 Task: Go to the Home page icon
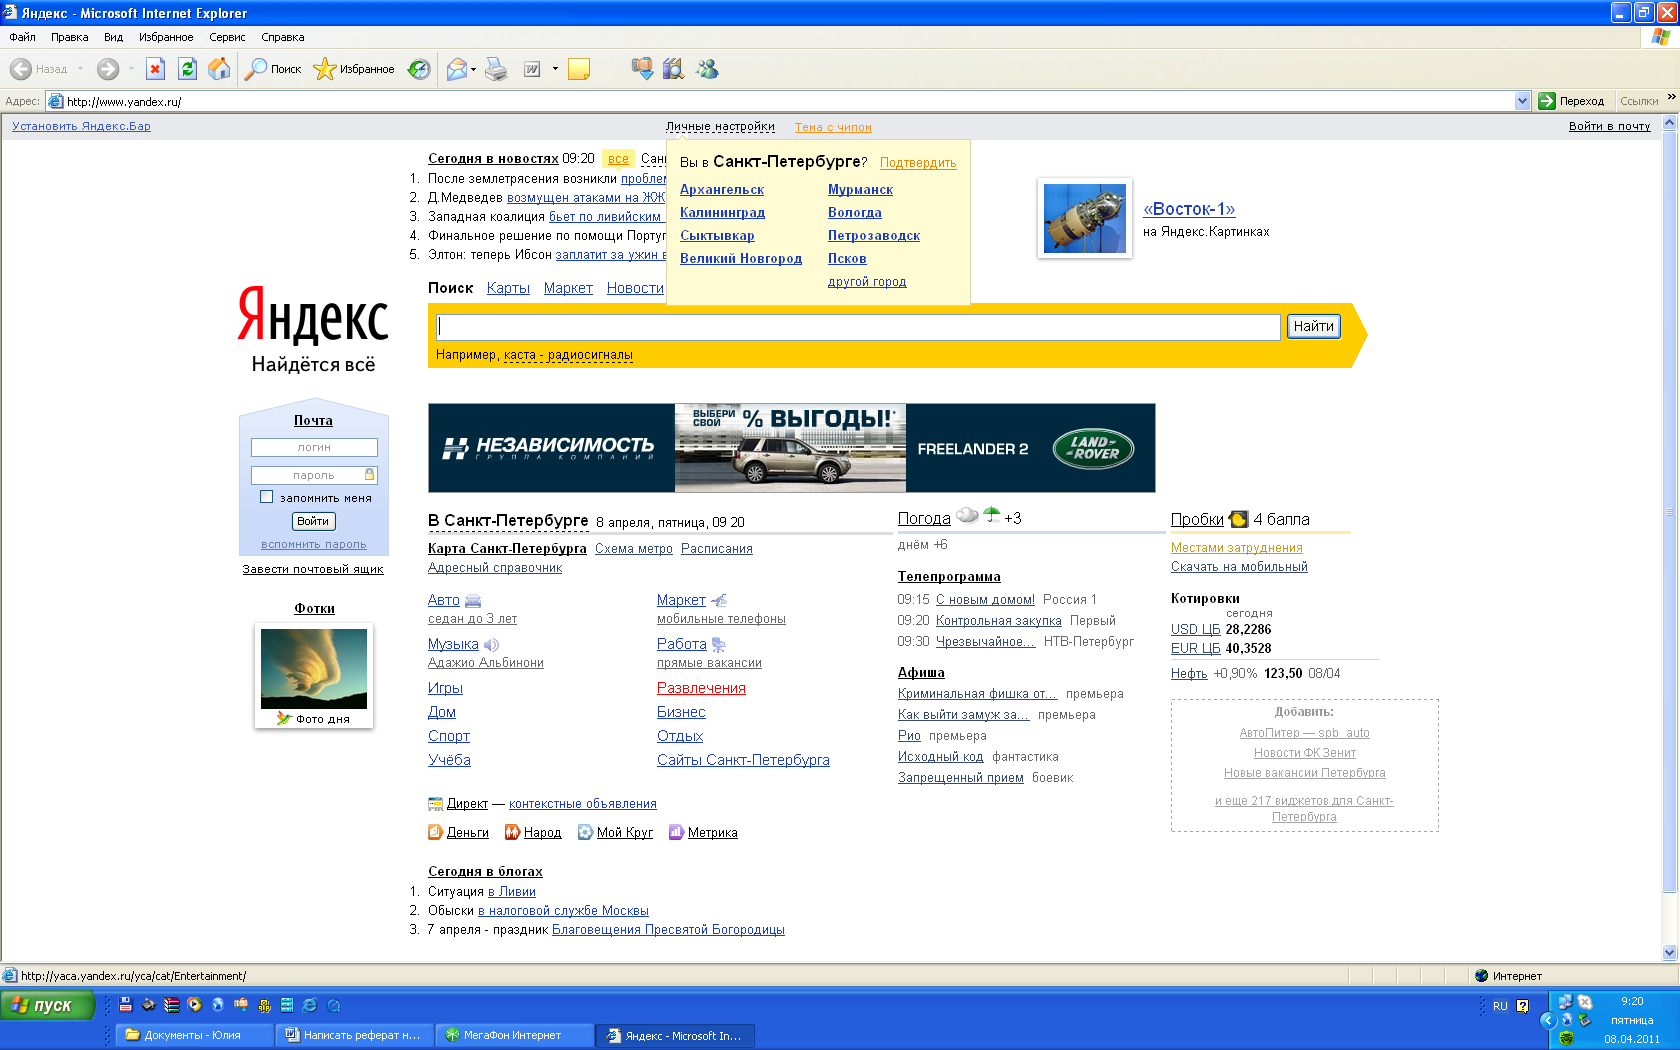(x=219, y=69)
